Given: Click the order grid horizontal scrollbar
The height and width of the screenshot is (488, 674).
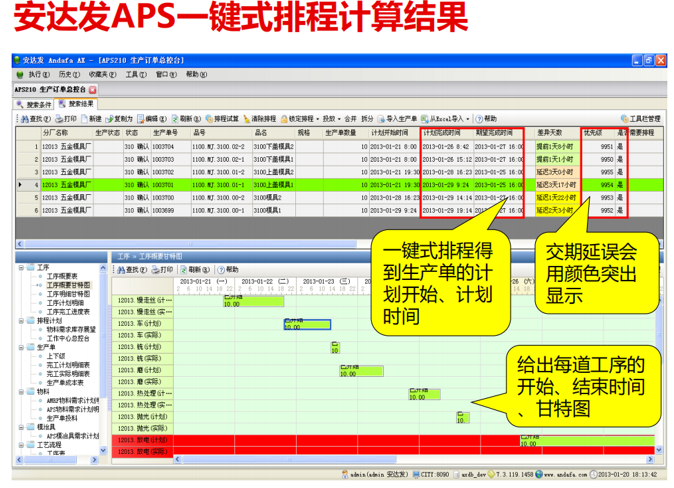Looking at the screenshot, I should click(x=190, y=244).
